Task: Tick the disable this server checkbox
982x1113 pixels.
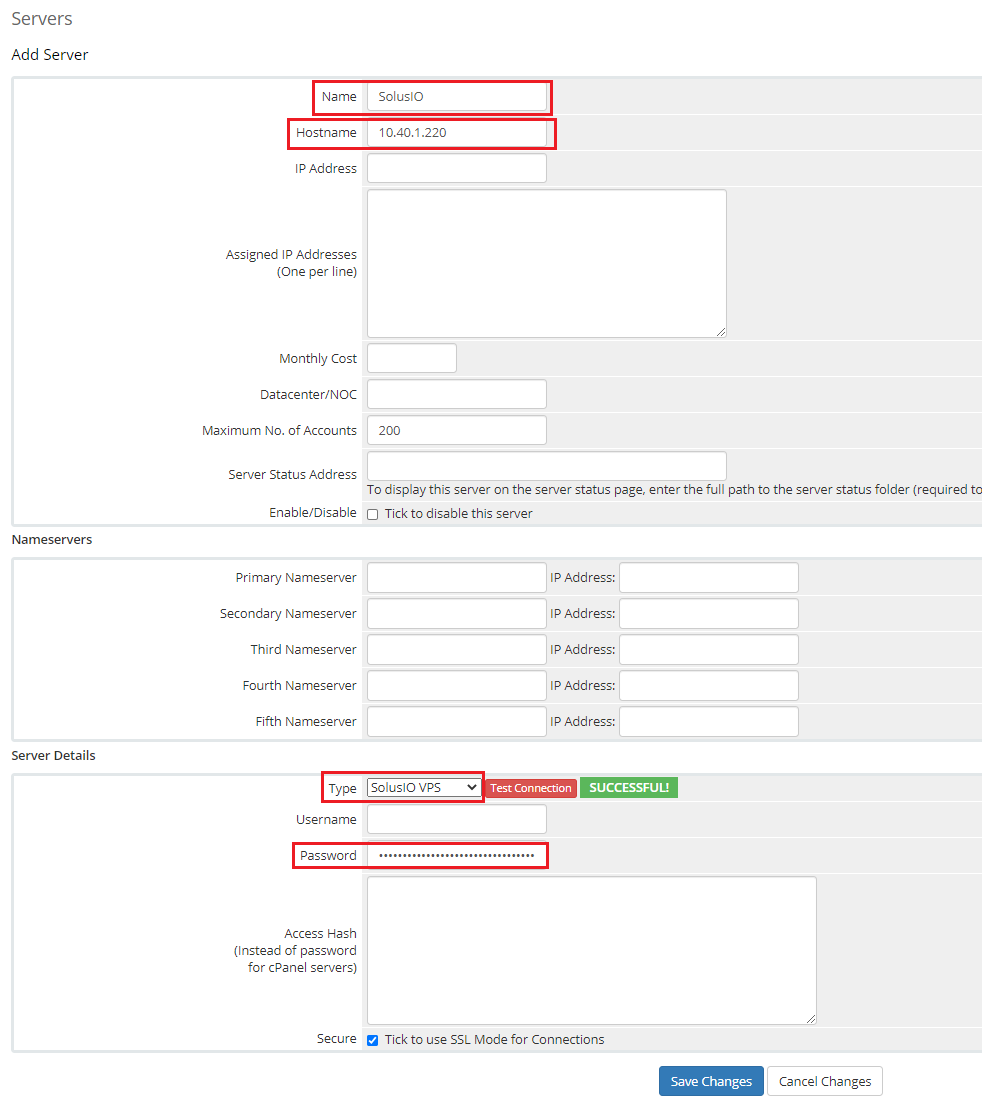Action: [373, 514]
